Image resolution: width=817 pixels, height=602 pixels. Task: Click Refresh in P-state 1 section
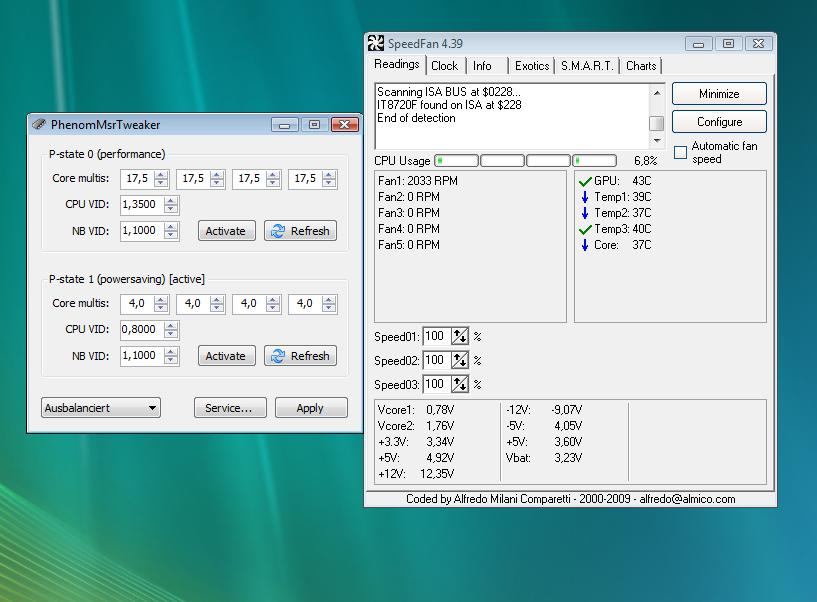click(301, 356)
